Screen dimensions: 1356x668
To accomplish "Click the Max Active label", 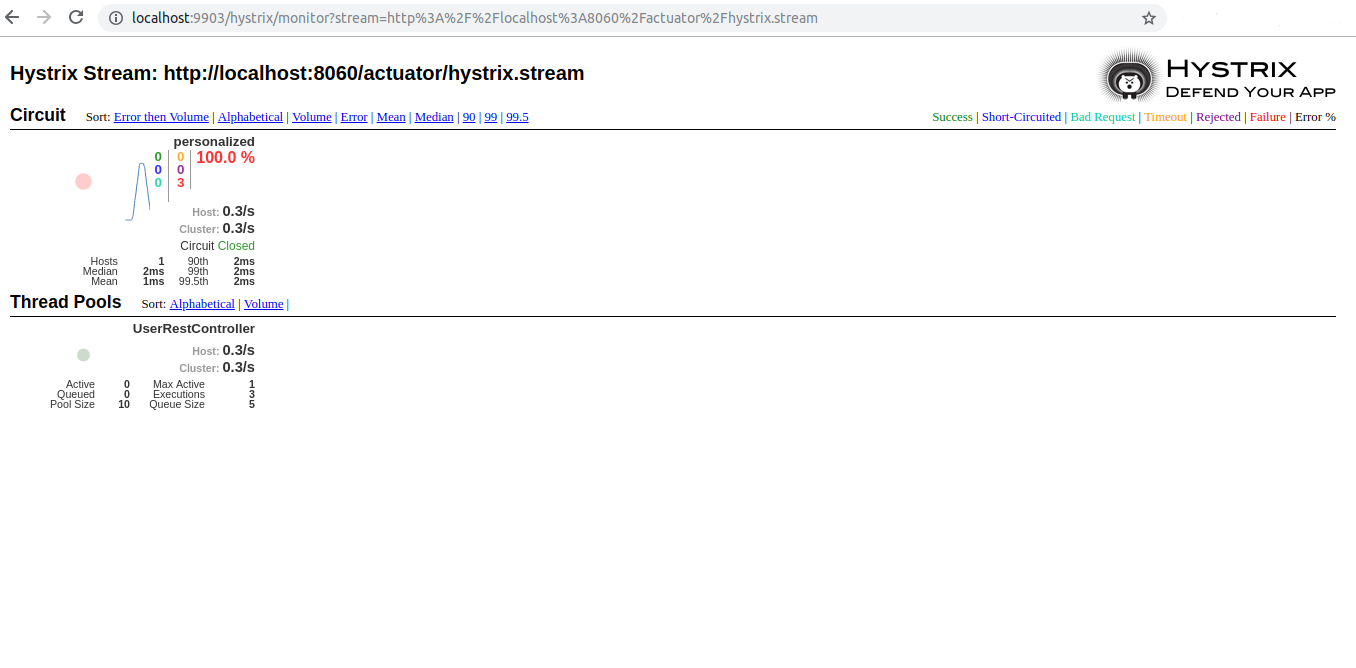I will [x=179, y=385].
